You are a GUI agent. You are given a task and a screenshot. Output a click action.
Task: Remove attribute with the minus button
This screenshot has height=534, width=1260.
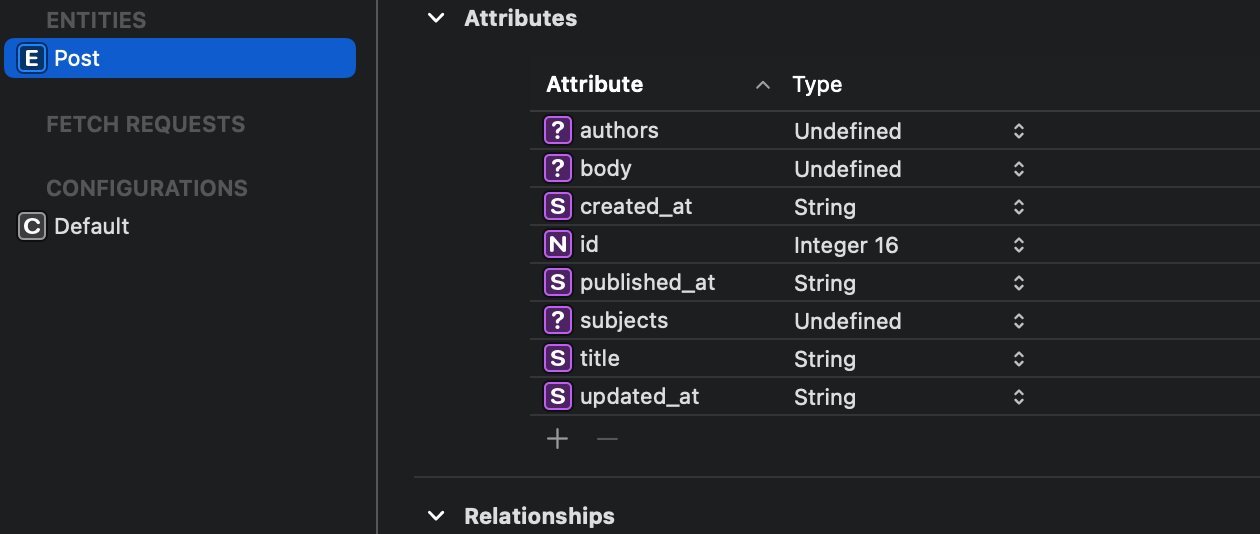(x=607, y=439)
